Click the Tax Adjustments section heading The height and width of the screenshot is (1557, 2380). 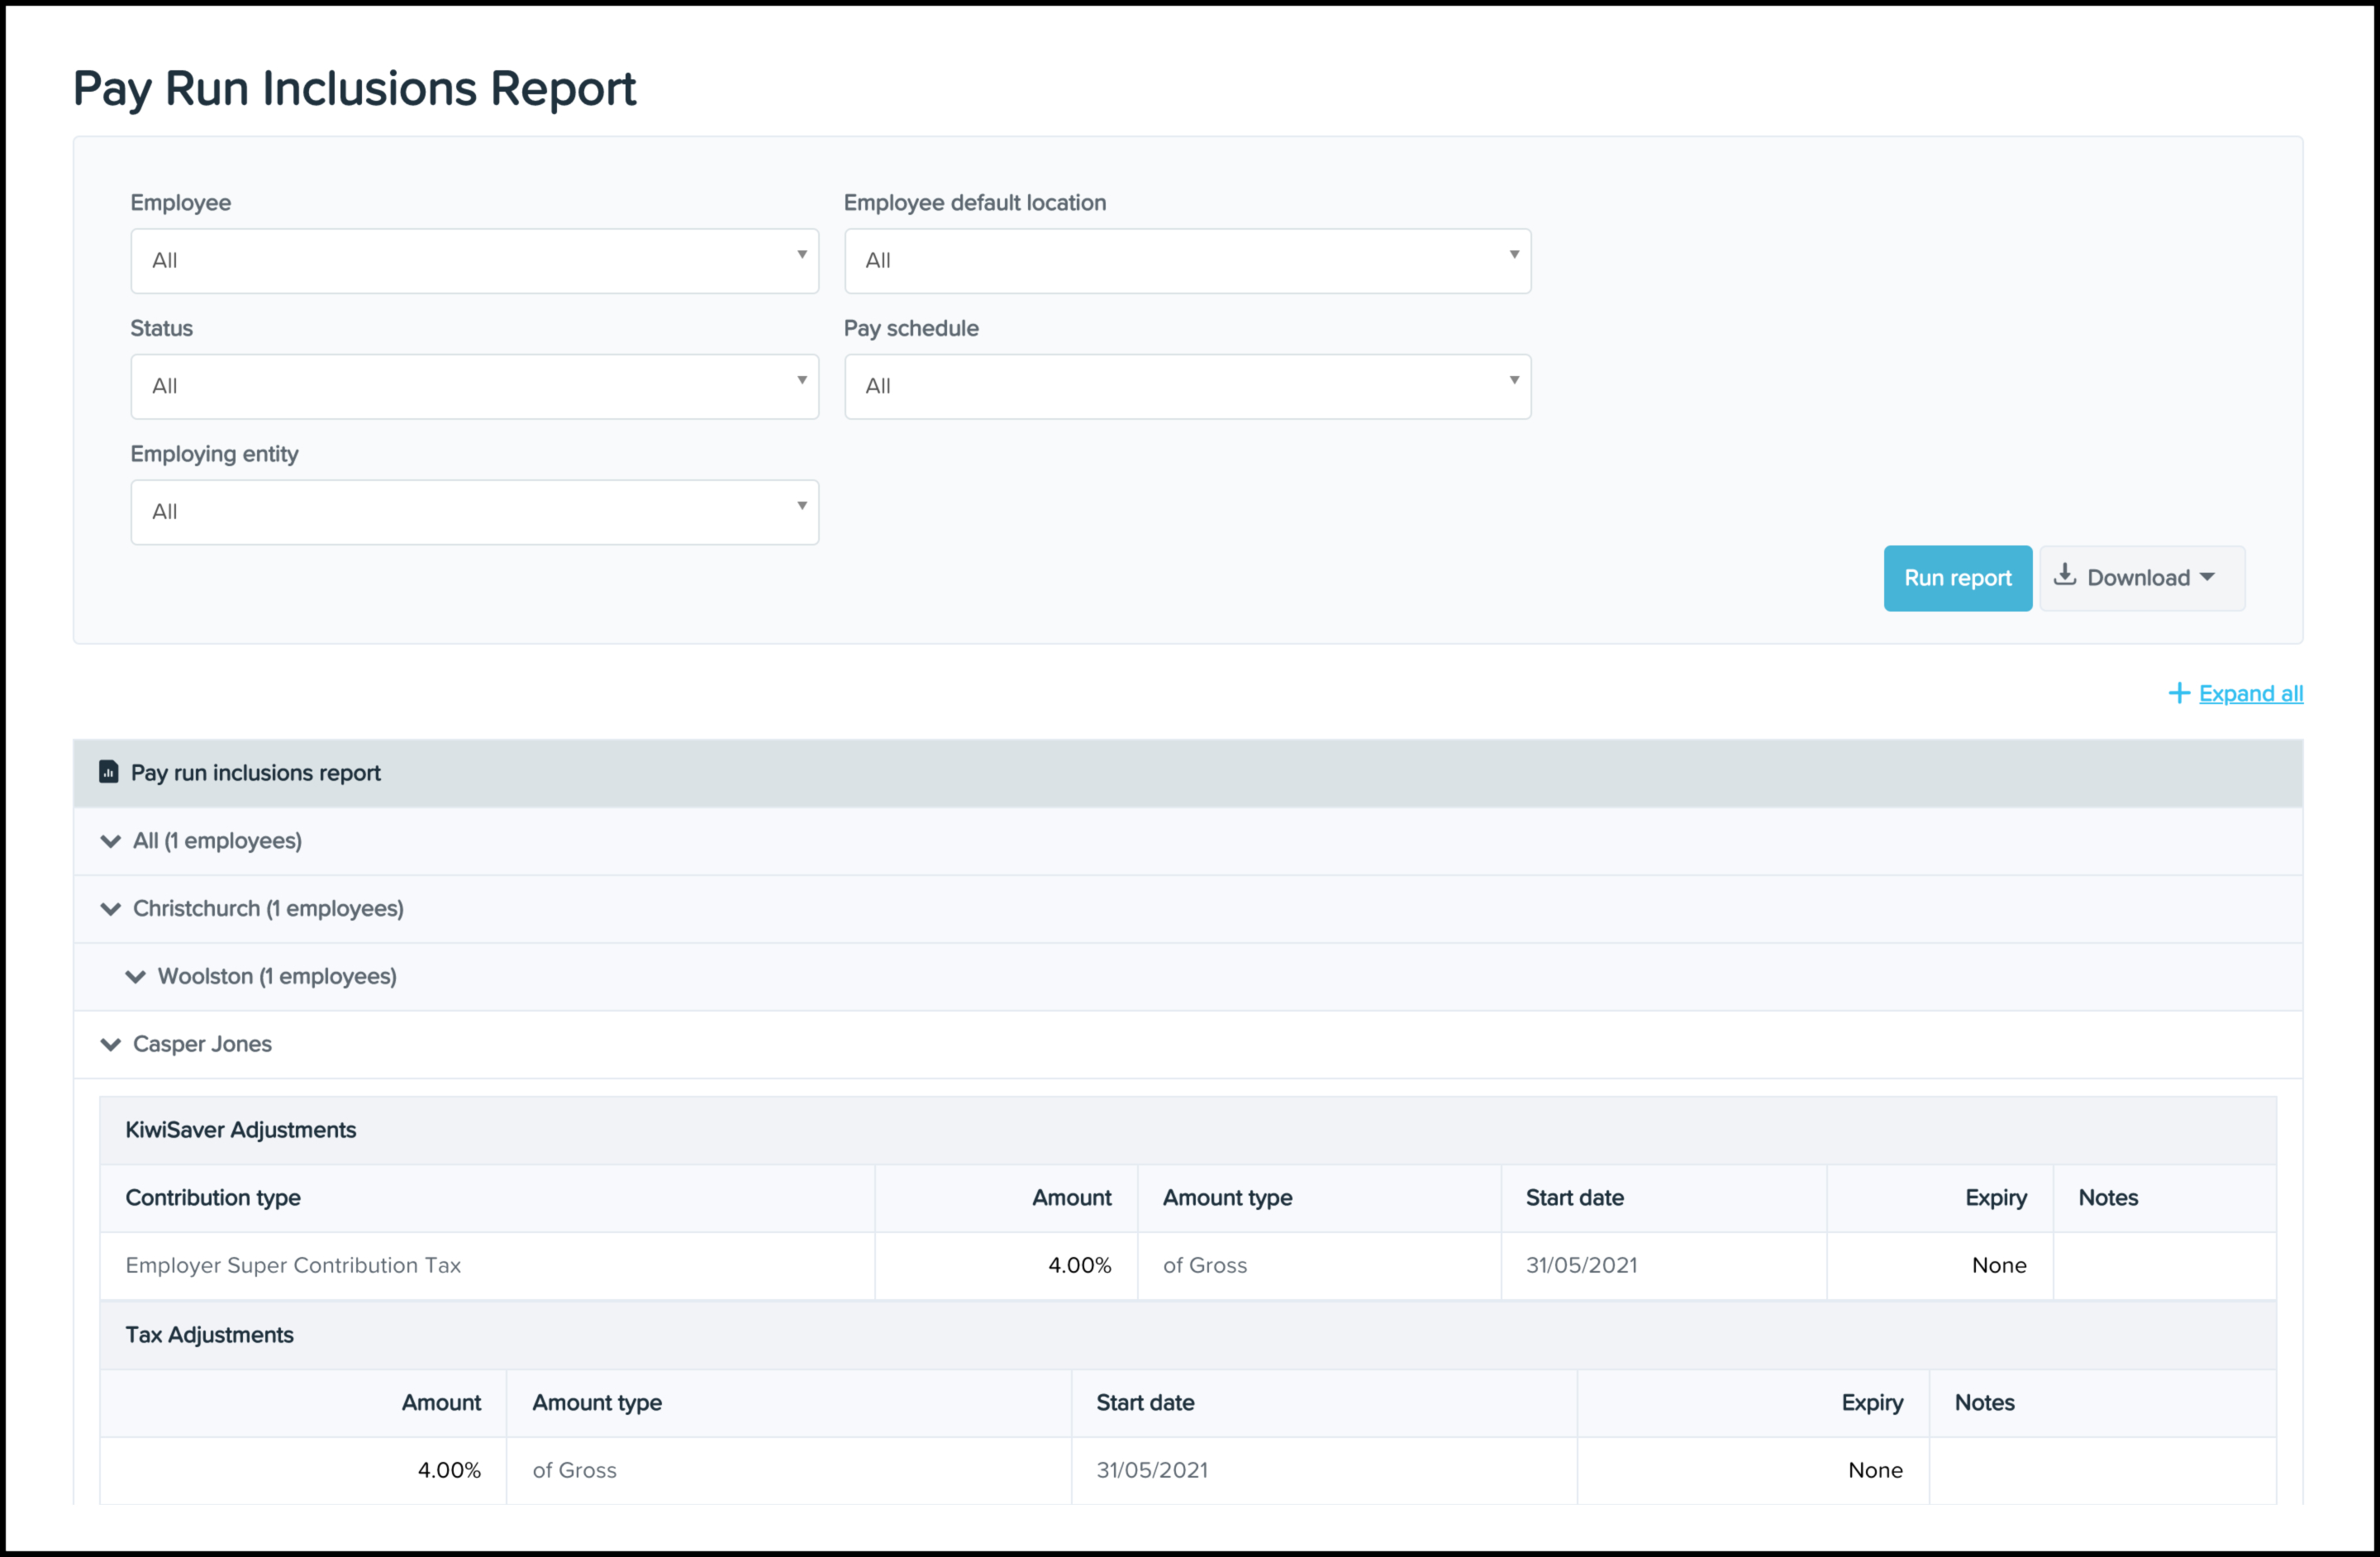click(x=209, y=1335)
